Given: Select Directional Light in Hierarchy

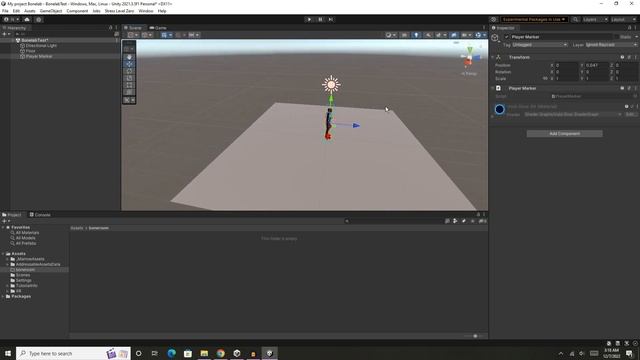Looking at the screenshot, I should 41,46.
